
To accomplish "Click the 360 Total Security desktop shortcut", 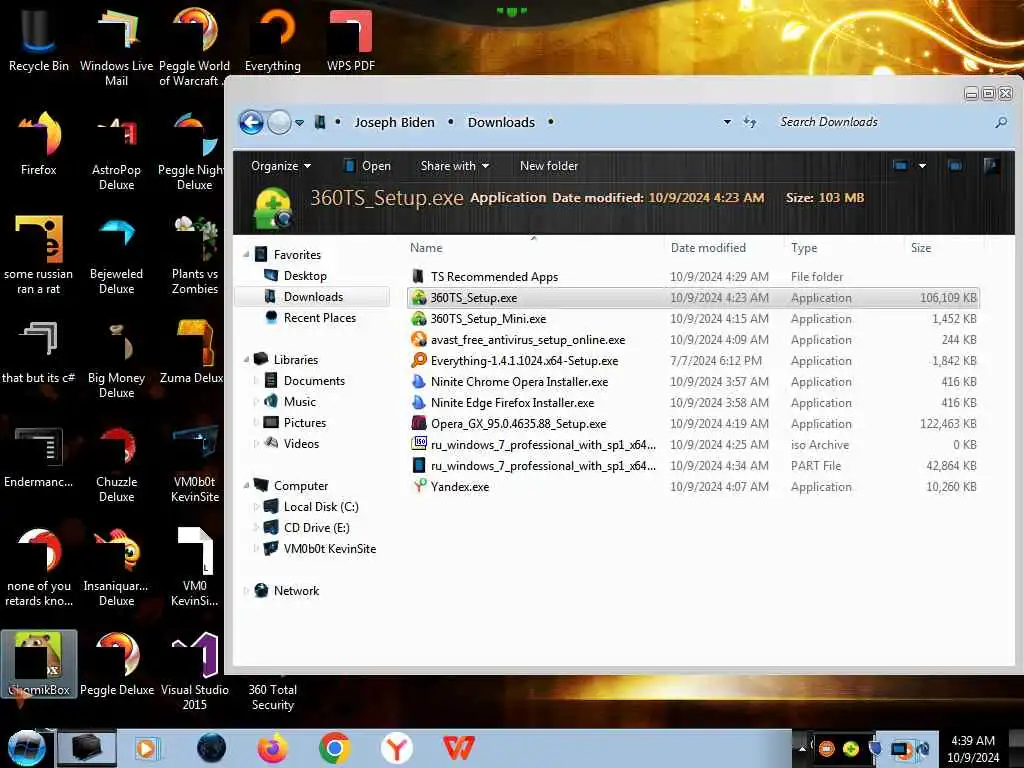I will click(272, 696).
